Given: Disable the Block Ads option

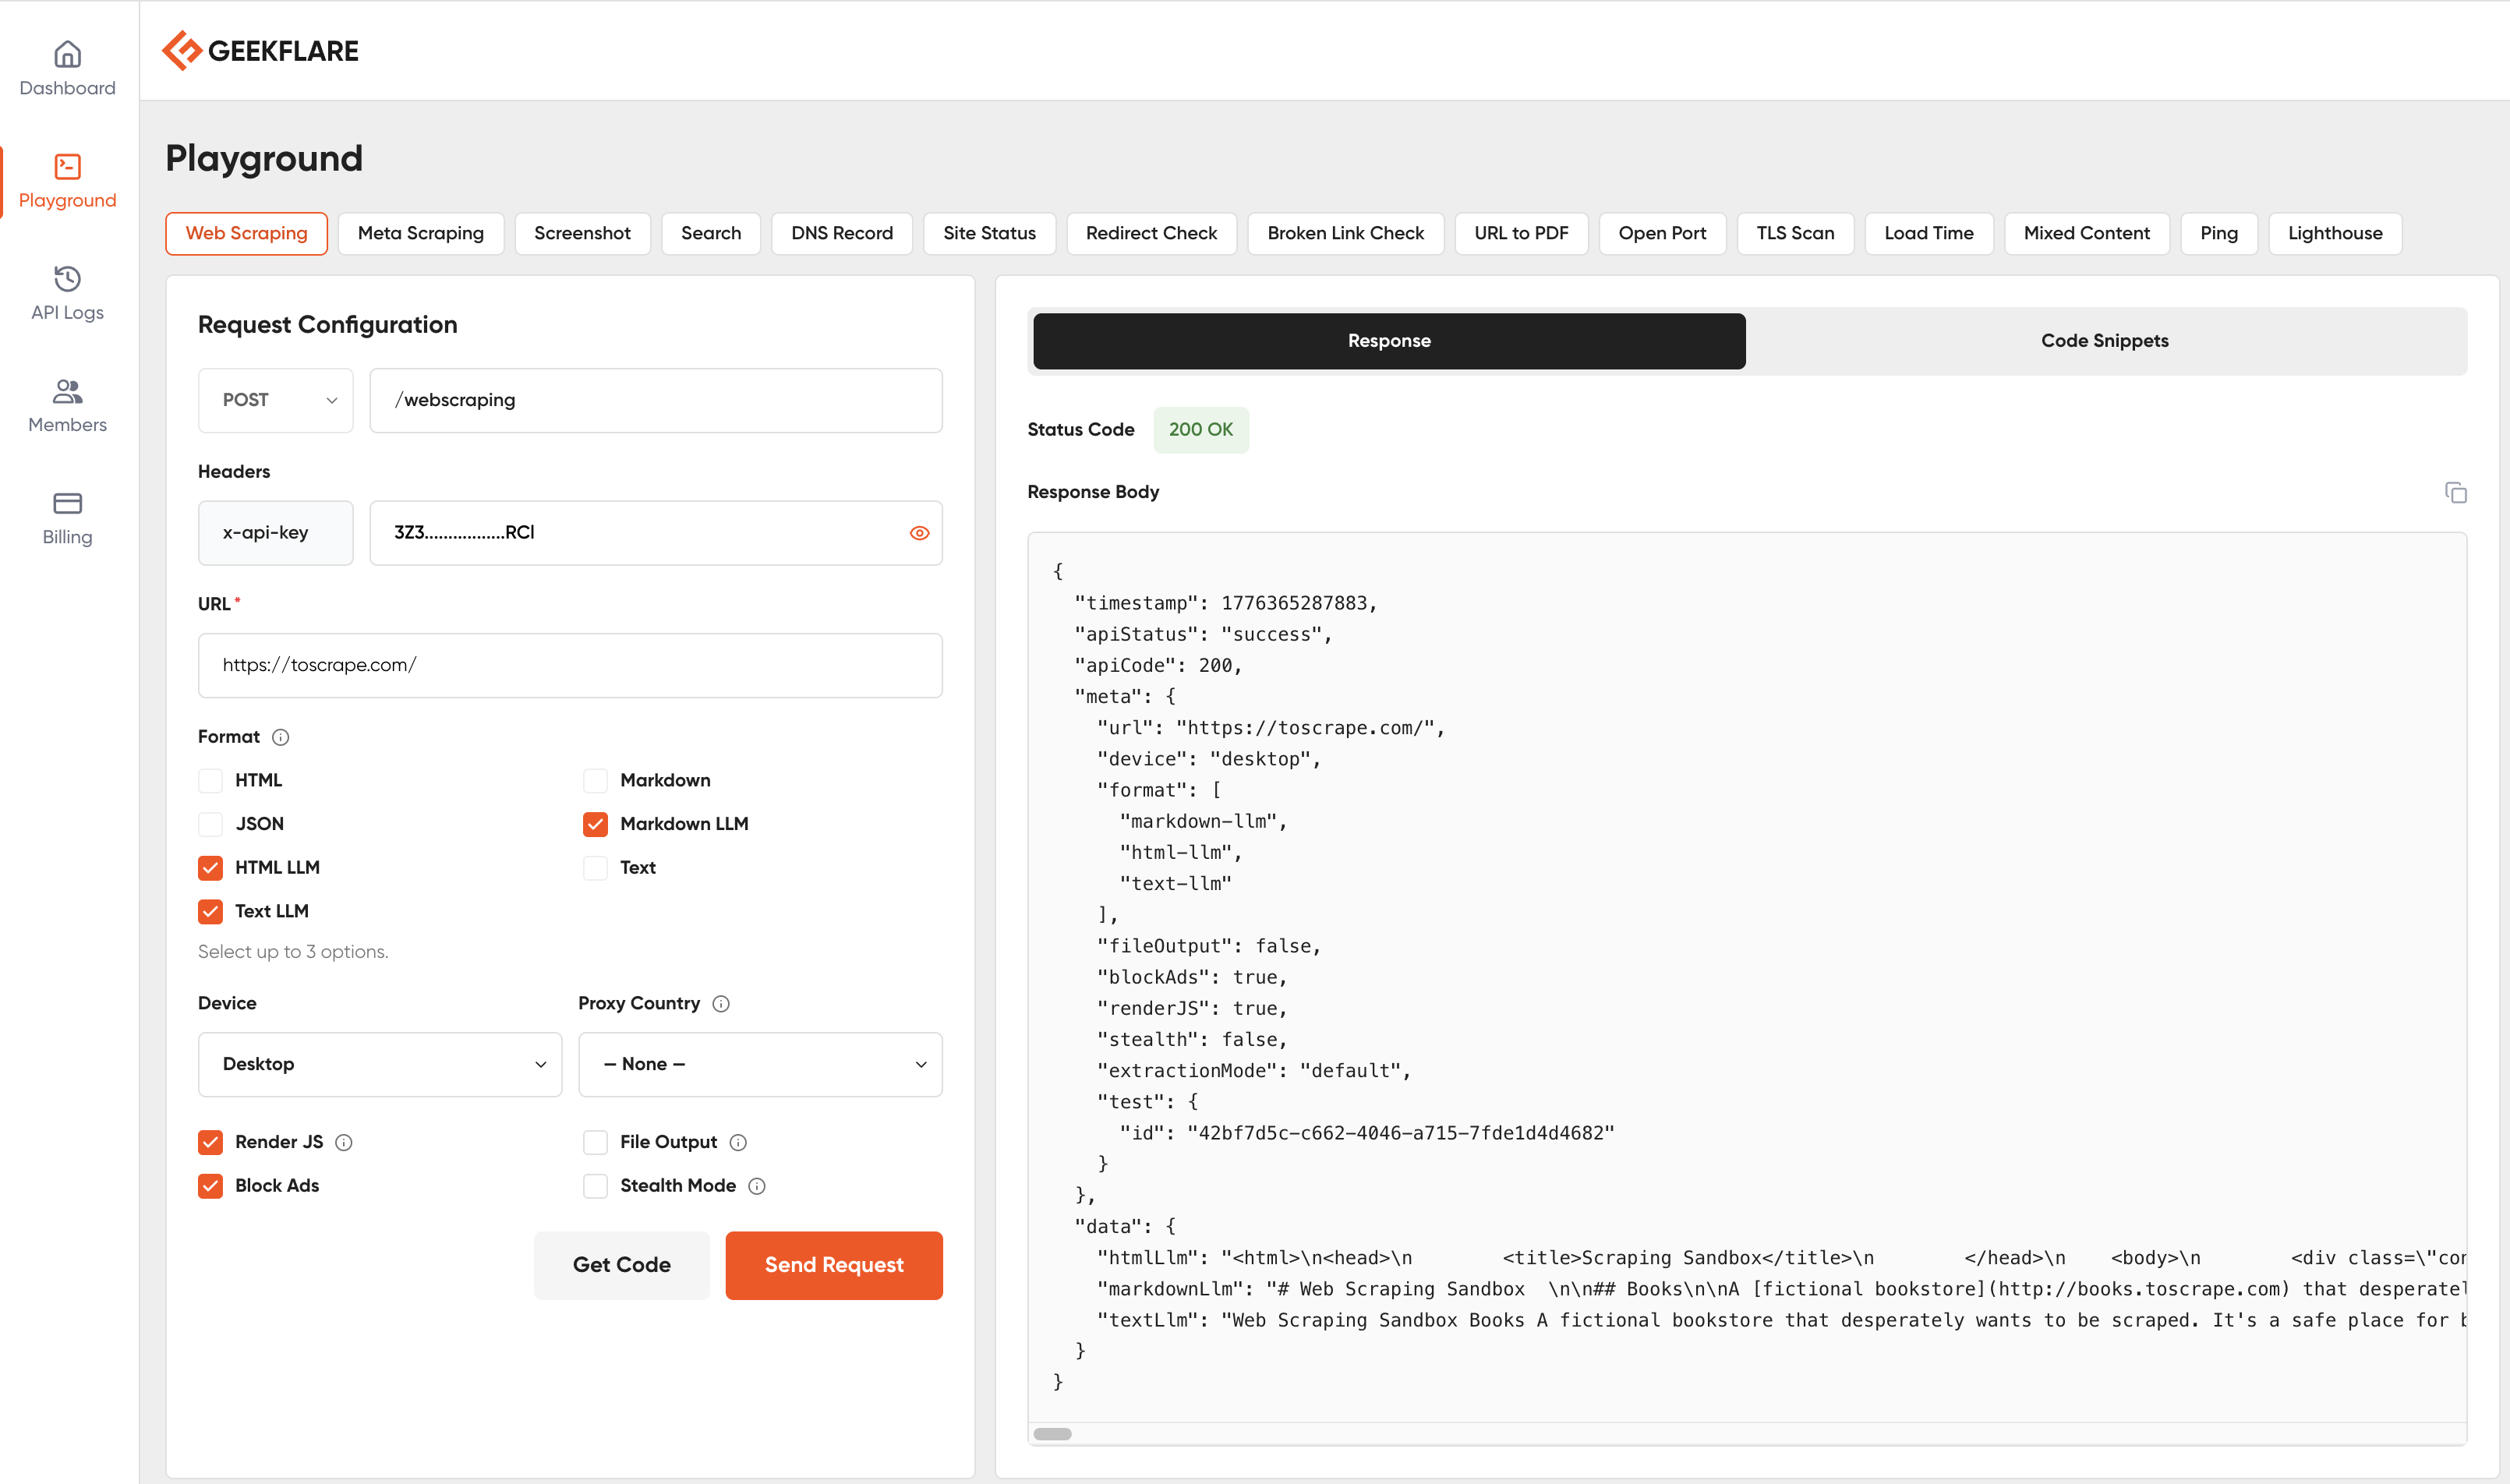Looking at the screenshot, I should [210, 1186].
